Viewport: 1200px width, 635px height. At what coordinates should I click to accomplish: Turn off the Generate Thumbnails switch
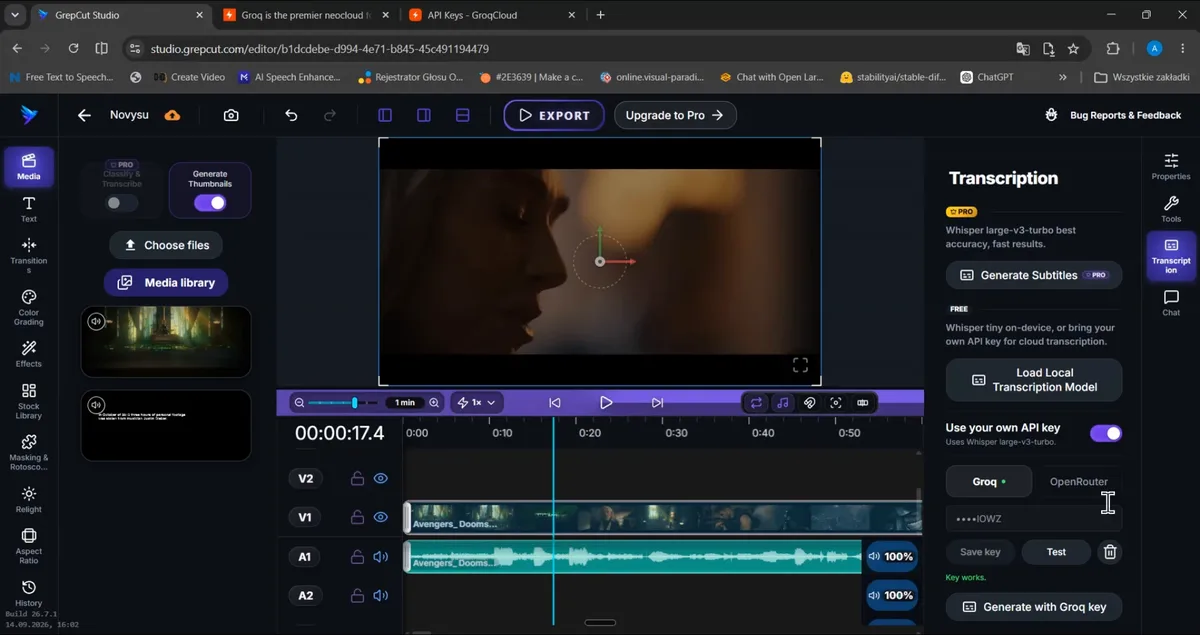click(210, 203)
